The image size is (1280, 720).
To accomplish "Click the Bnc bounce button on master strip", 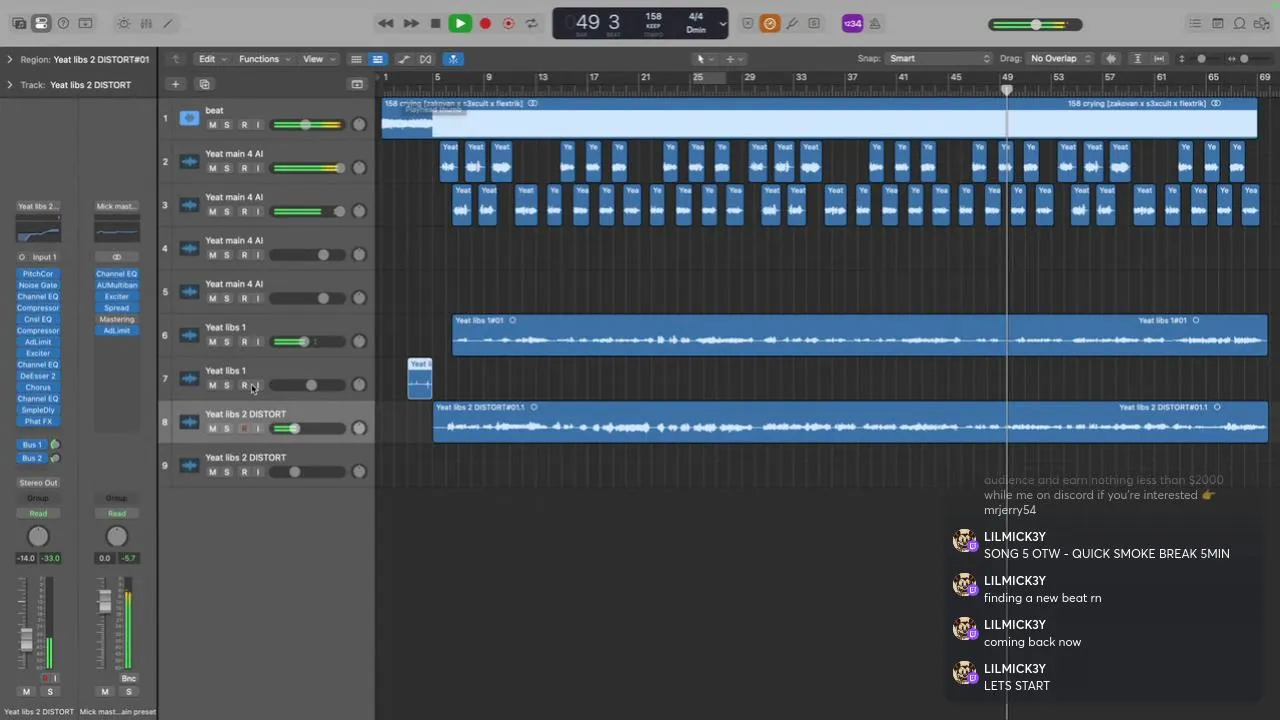I will pyautogui.click(x=128, y=678).
